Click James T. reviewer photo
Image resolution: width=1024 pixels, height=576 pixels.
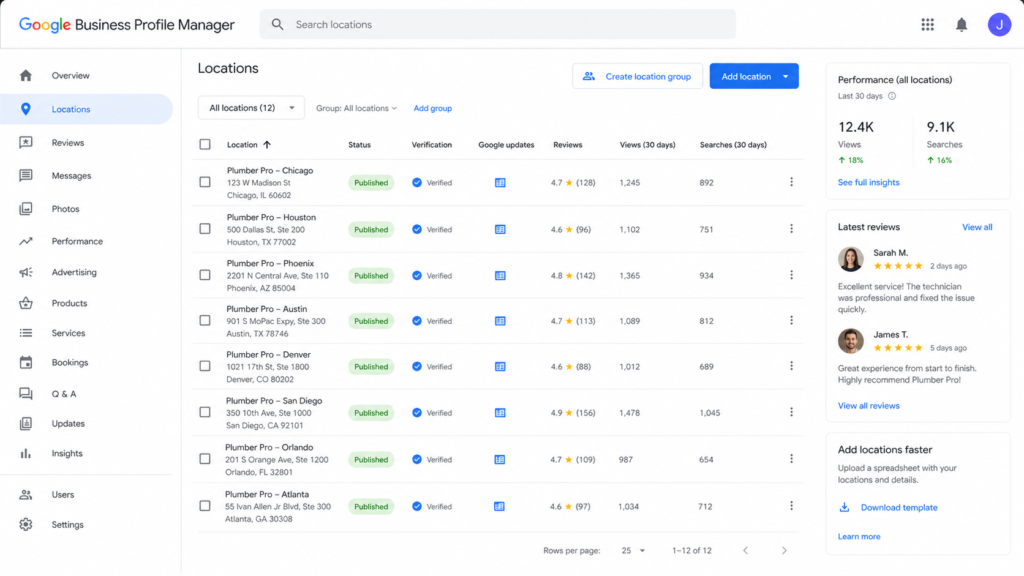point(850,340)
